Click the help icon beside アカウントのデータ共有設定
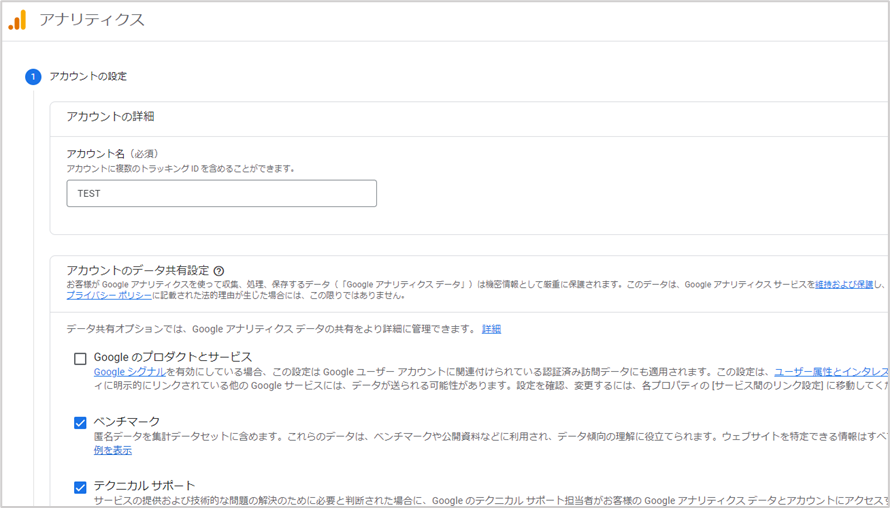The width and height of the screenshot is (890, 508). pos(219,271)
